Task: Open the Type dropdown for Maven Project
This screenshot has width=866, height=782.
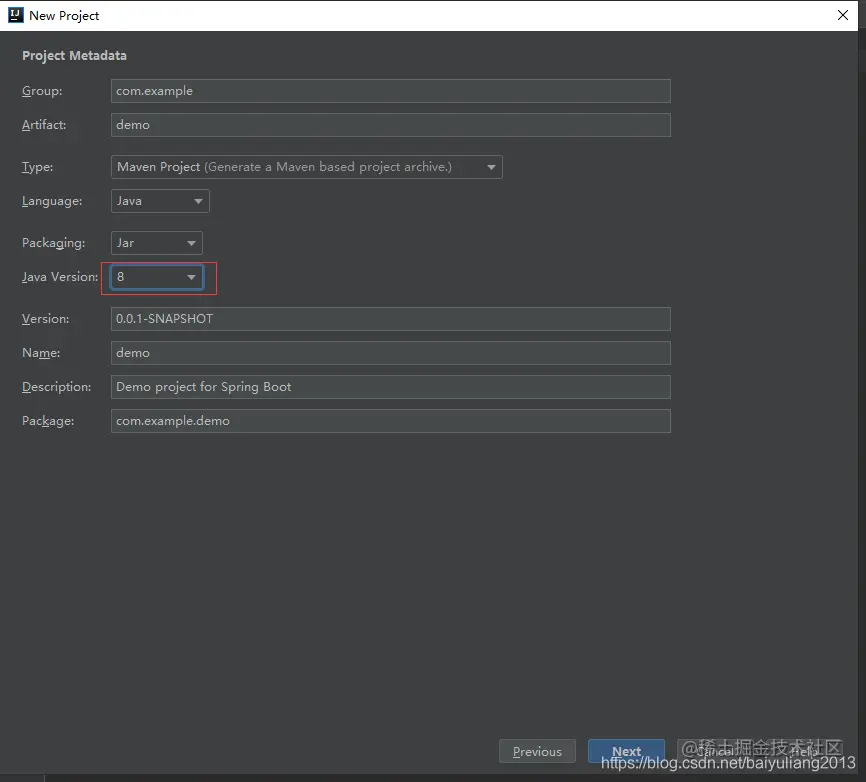Action: tap(307, 167)
